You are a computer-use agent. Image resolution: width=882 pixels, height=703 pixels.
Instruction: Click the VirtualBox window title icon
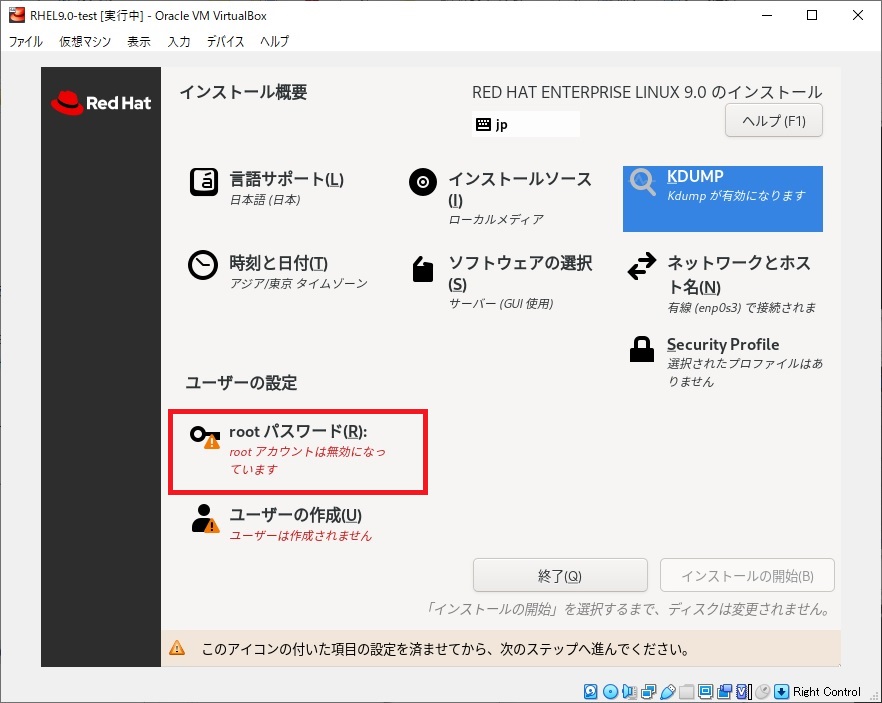17,15
